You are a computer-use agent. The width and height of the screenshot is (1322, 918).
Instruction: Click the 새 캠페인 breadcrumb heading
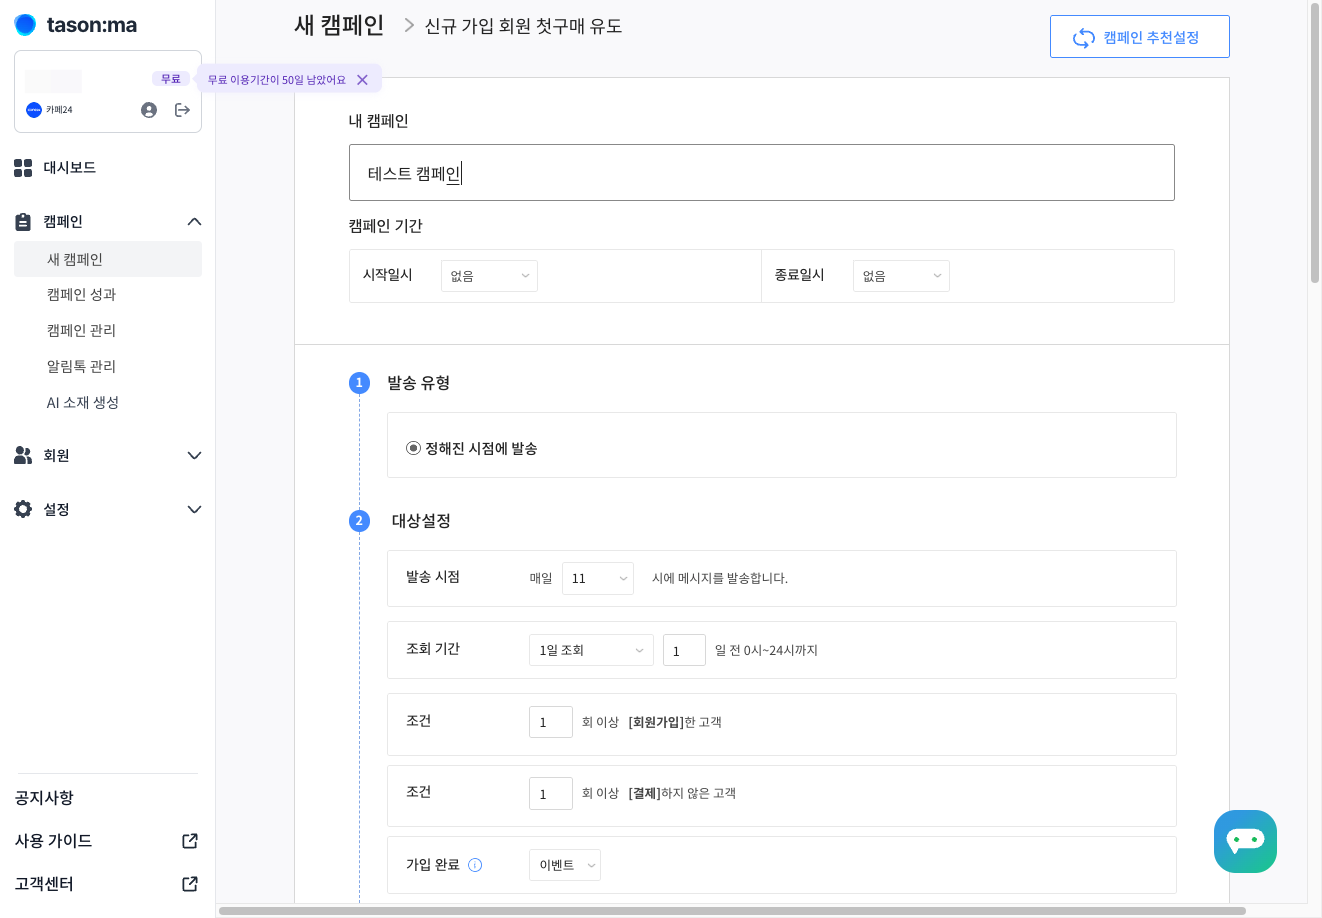(339, 25)
